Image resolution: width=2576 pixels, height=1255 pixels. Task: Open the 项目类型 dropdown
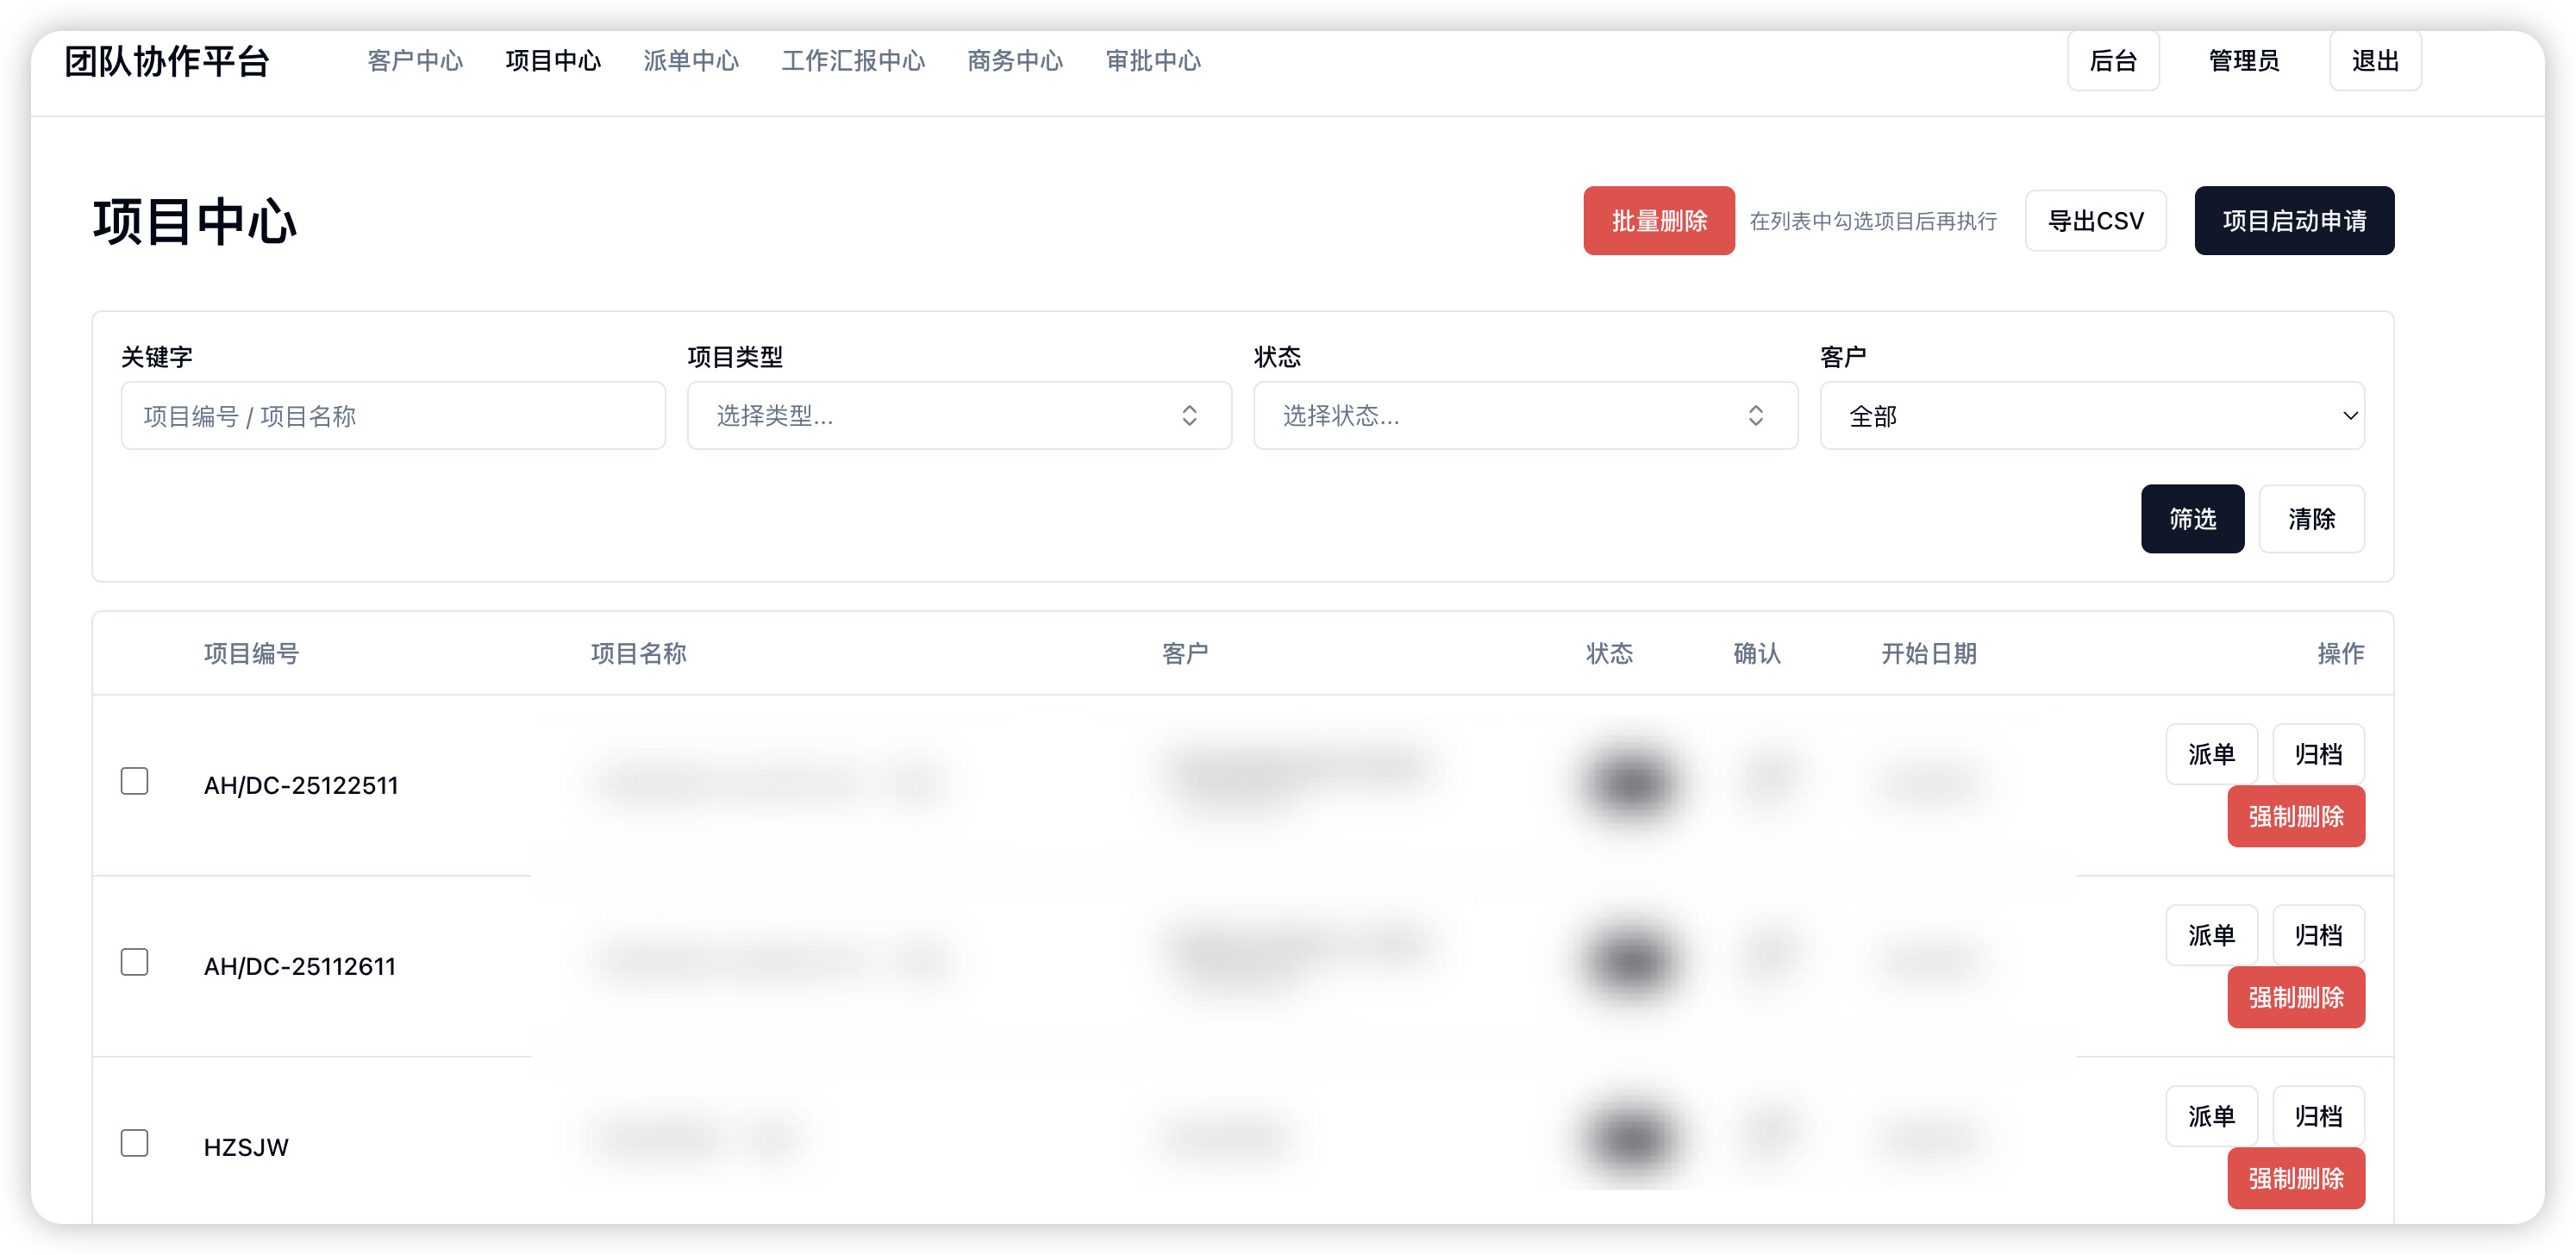point(958,416)
